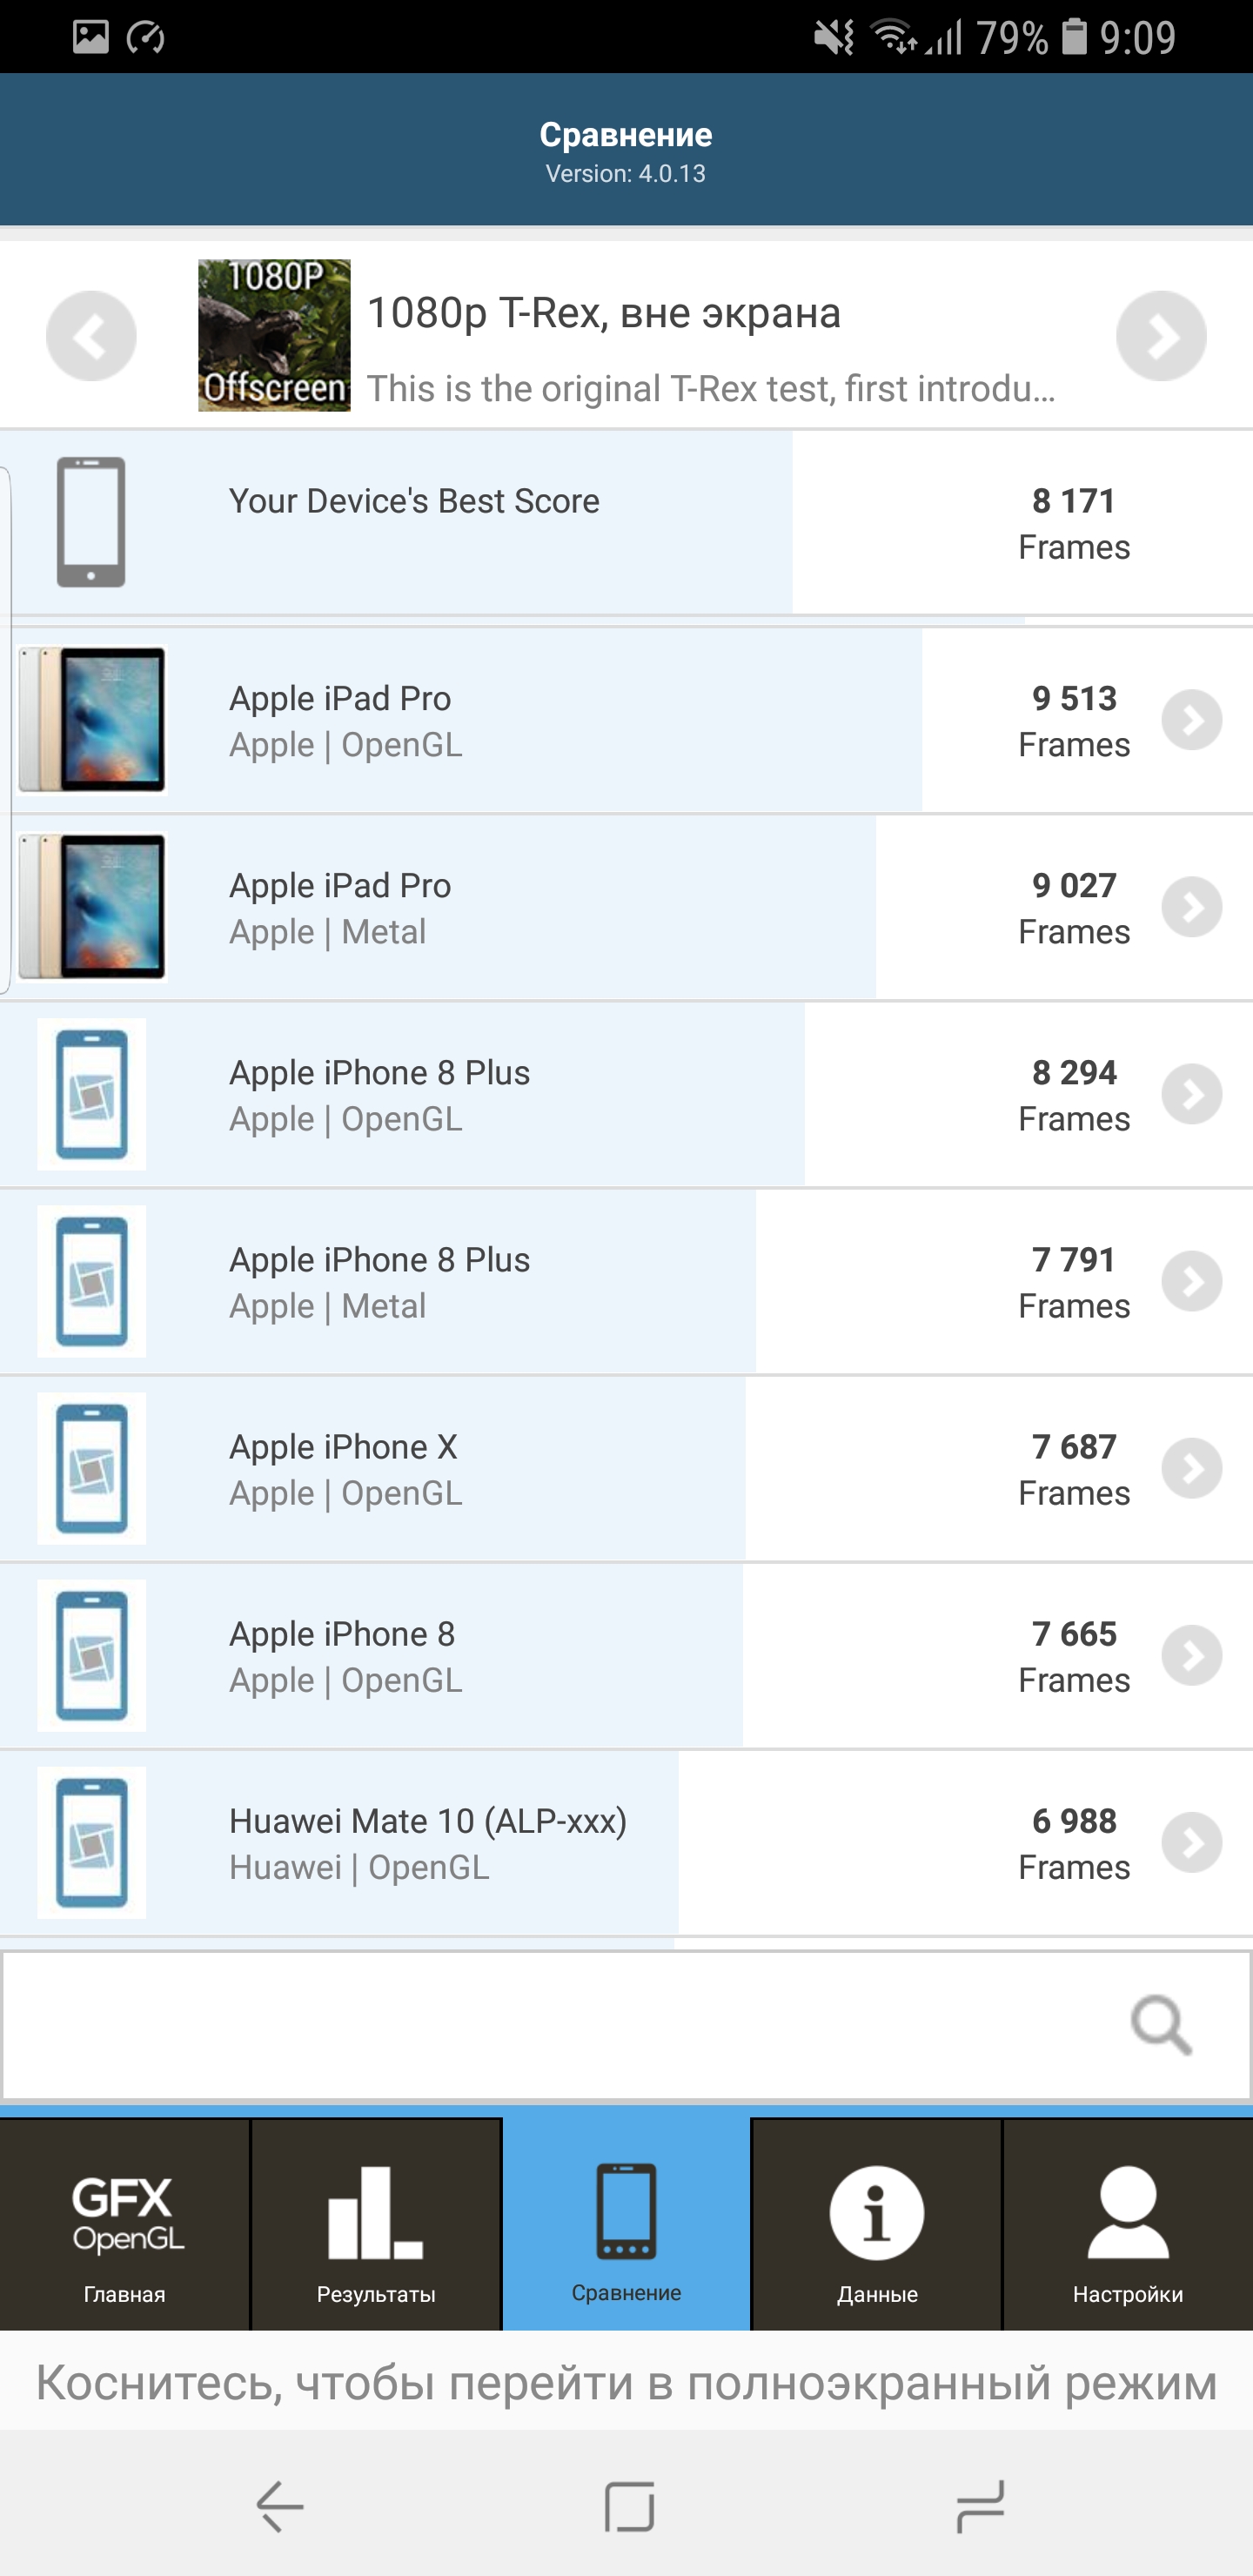Screen dimensions: 1253x2576
Task: Expand Huawei Mate 10 result chevron
Action: [x=1191, y=1842]
